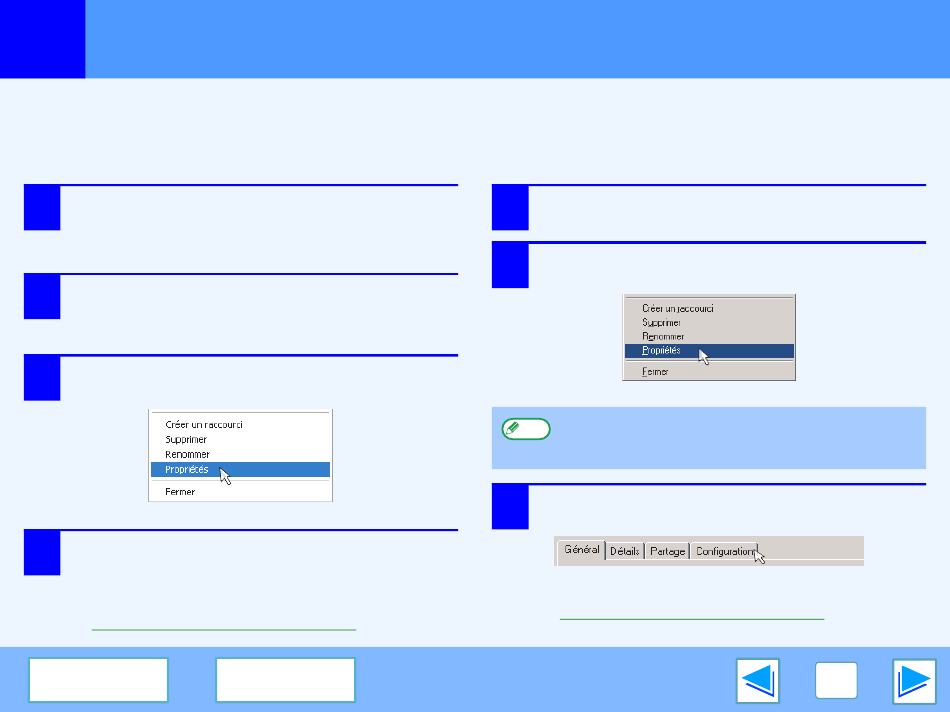Click the blue square in the header corner
950x712 pixels.
(42, 39)
